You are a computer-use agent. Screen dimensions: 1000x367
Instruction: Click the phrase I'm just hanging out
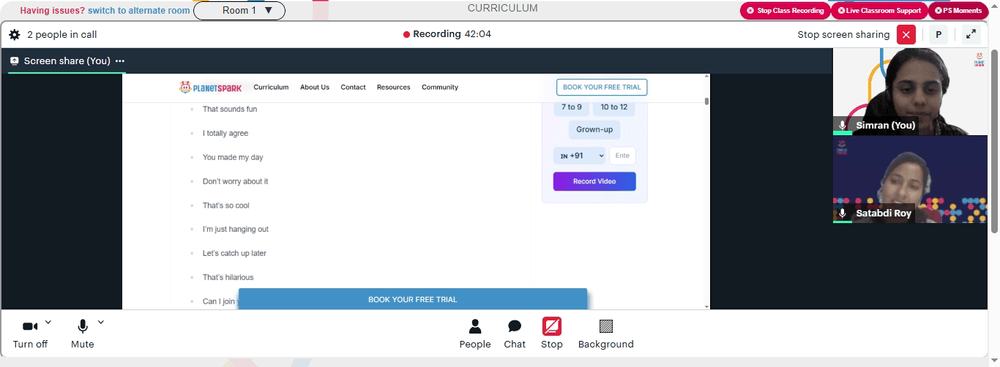pyautogui.click(x=235, y=229)
